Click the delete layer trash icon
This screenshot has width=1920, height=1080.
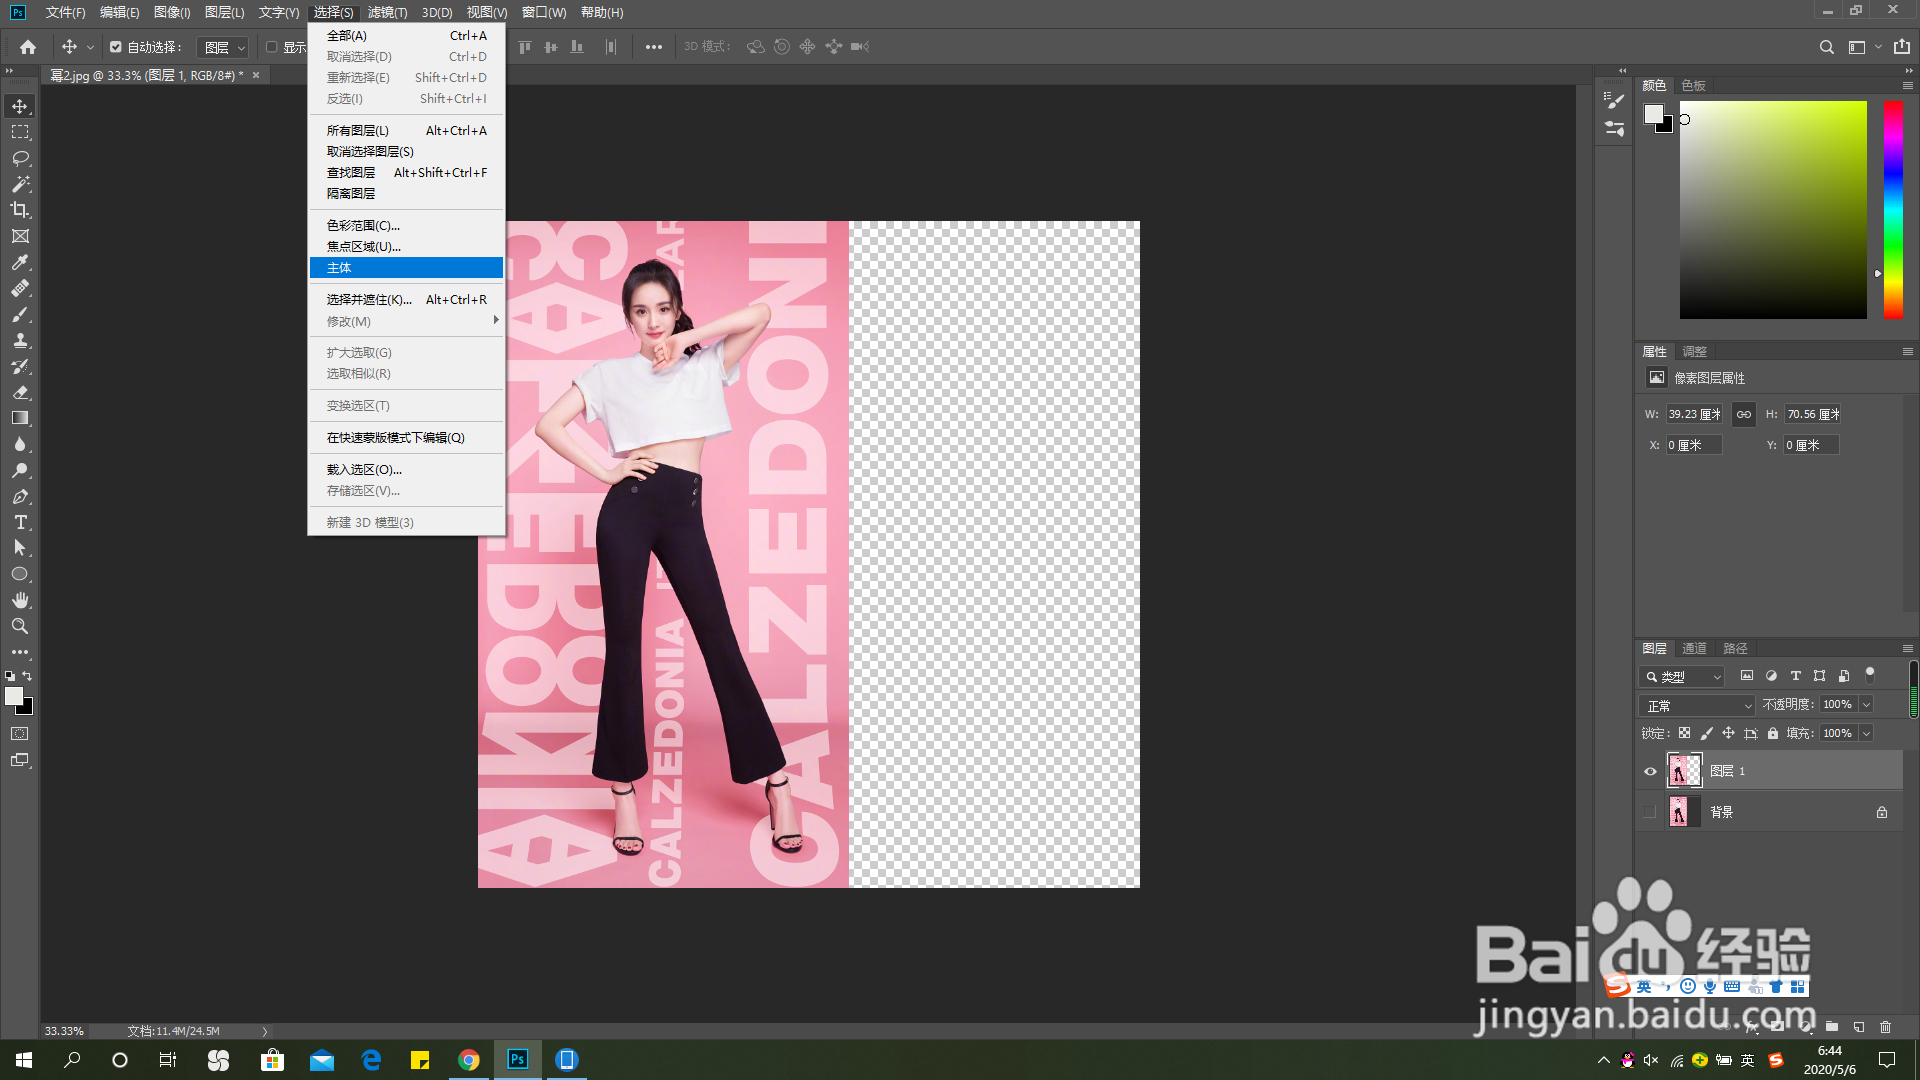pos(1885,1027)
